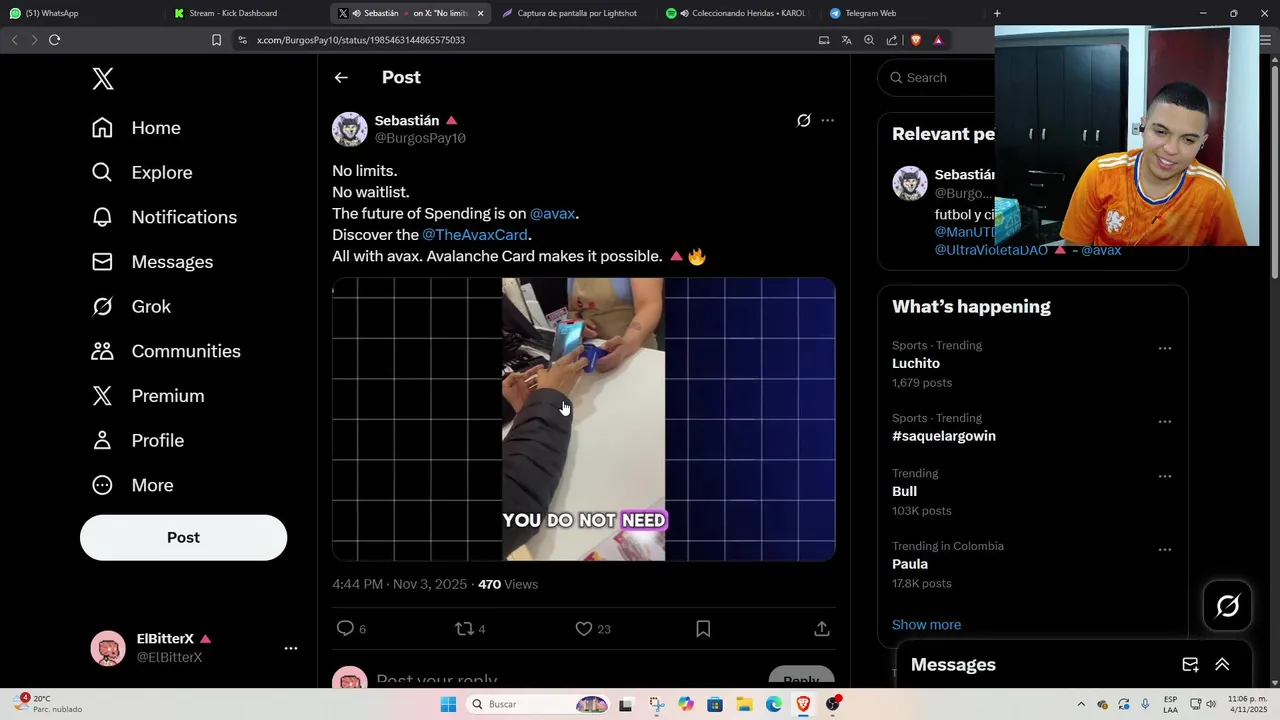
Task: Click the share icon on the post
Action: 822,628
